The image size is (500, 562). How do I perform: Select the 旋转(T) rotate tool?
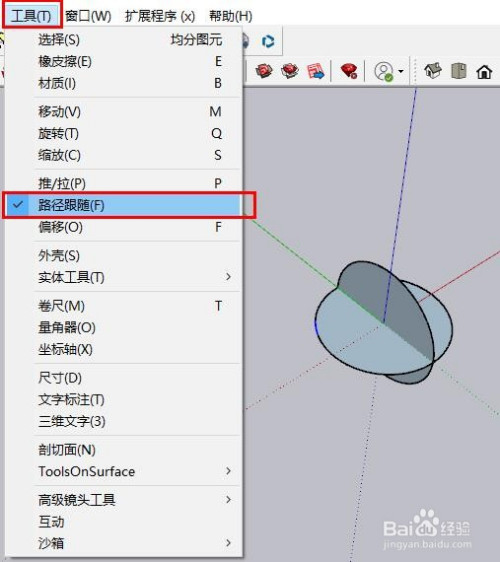pos(124,133)
